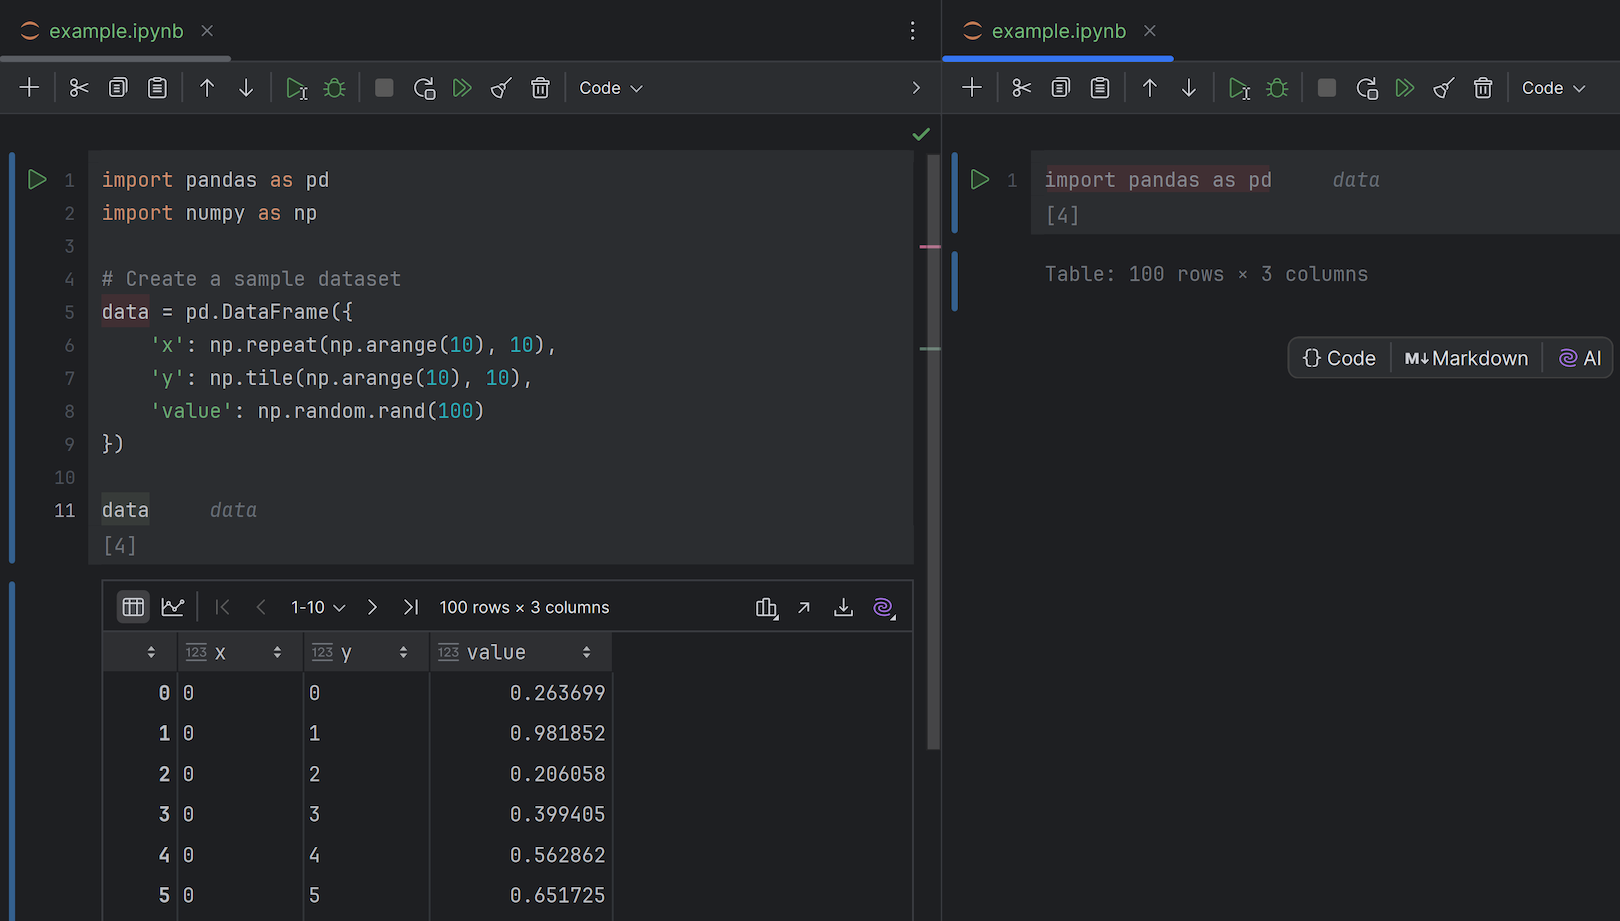Switch output to chart view
1620x921 pixels.
coord(173,607)
